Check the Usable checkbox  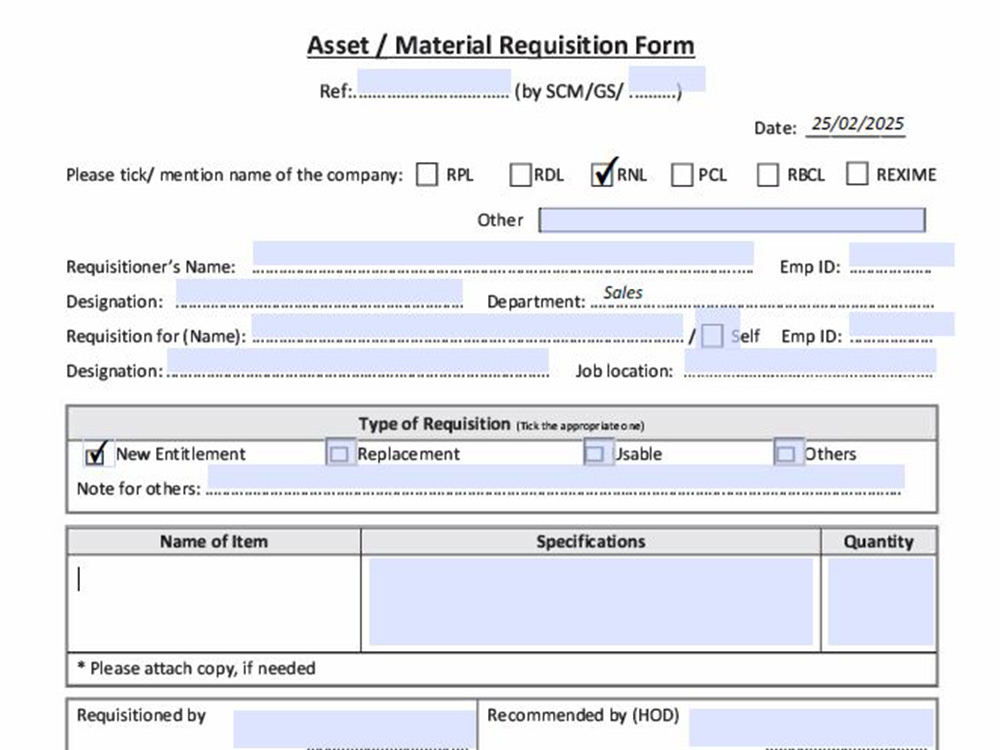594,453
